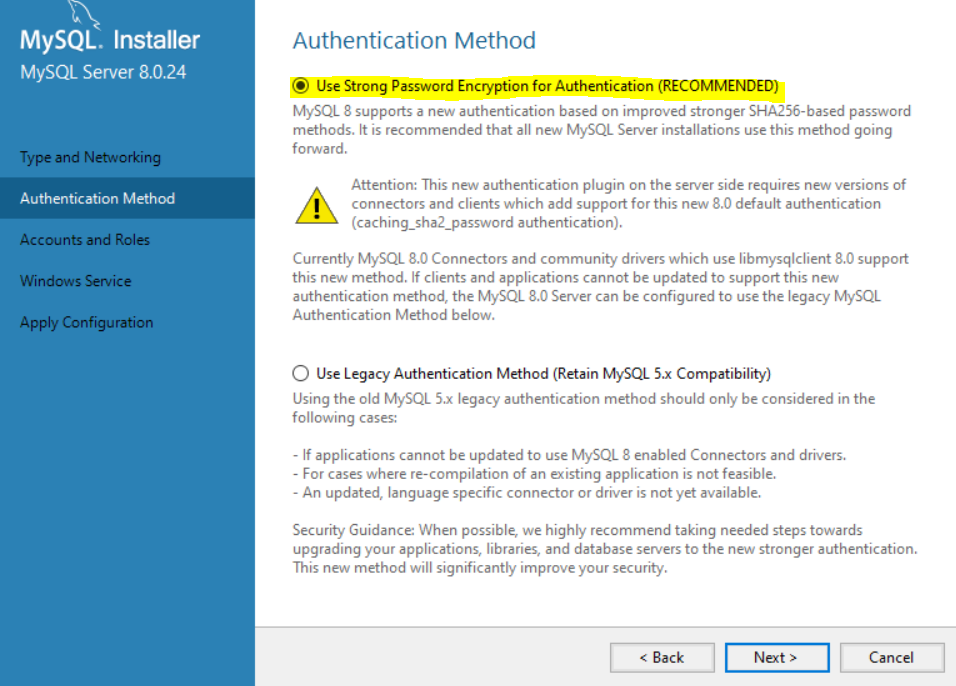Click the MySQL Installer title text
The width and height of the screenshot is (956, 686).
[110, 40]
